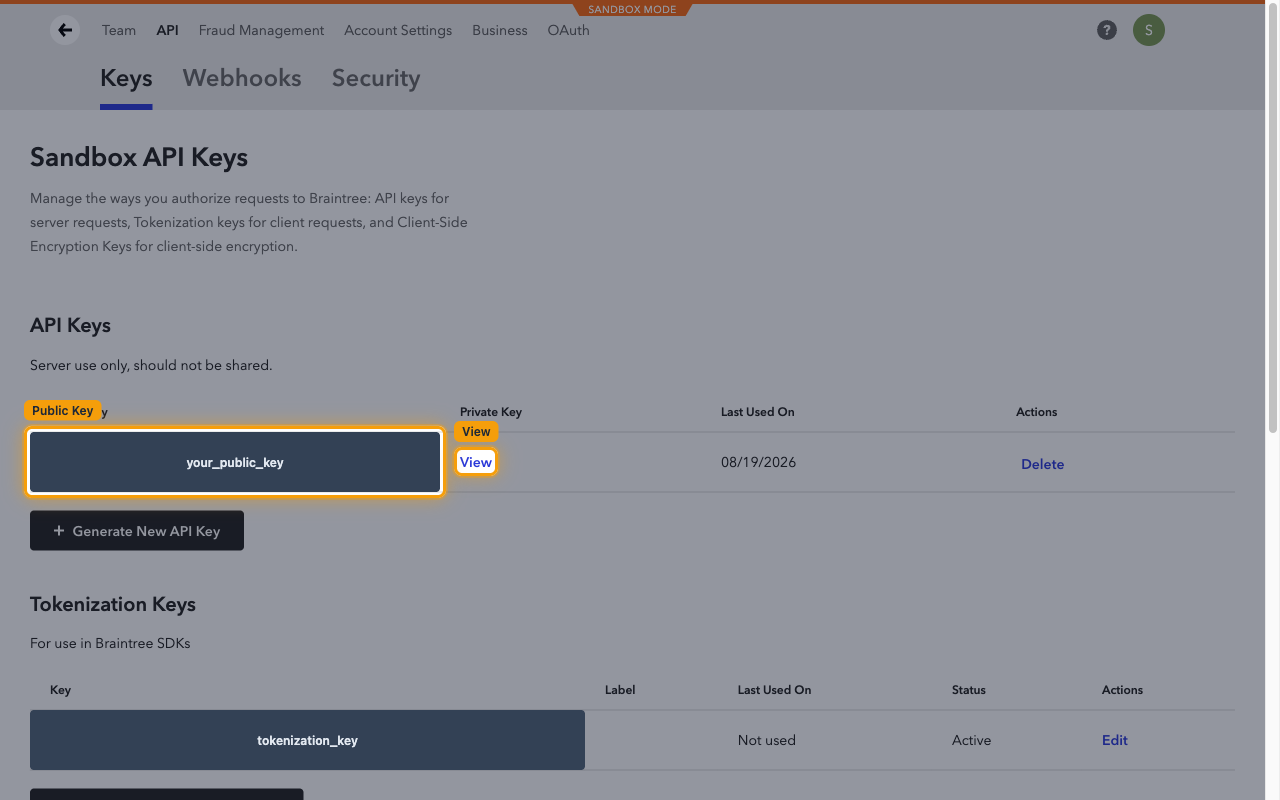
Task: Open the Team menu
Action: click(119, 30)
